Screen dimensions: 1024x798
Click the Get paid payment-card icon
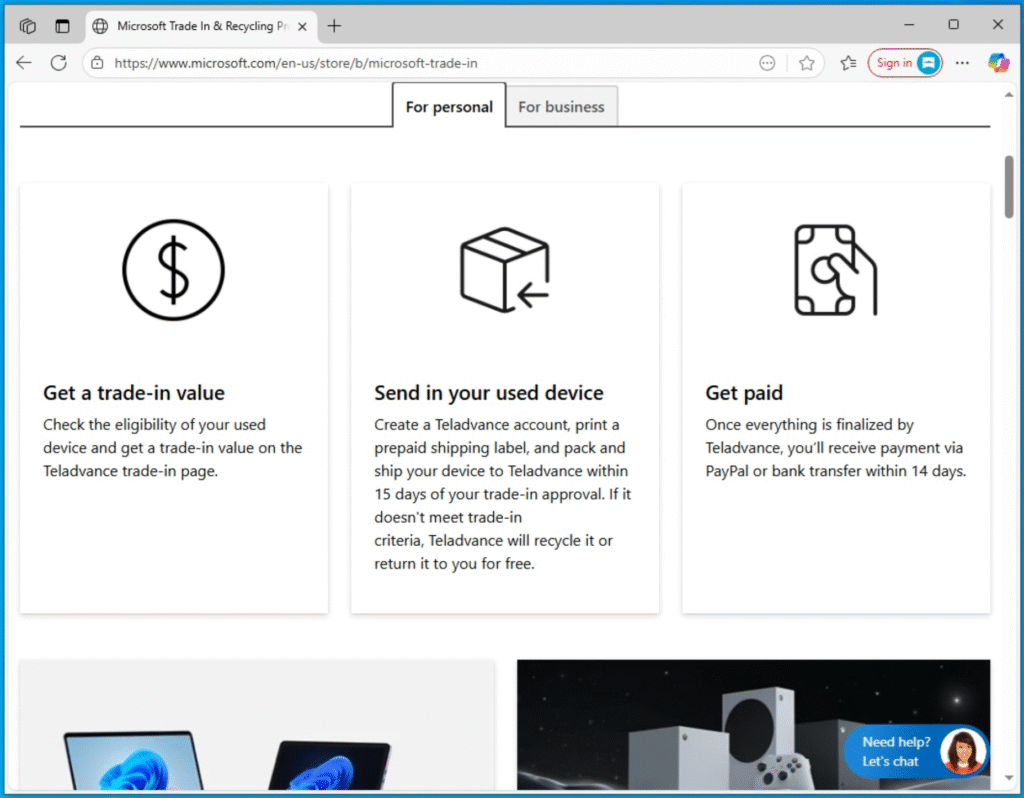(836, 269)
